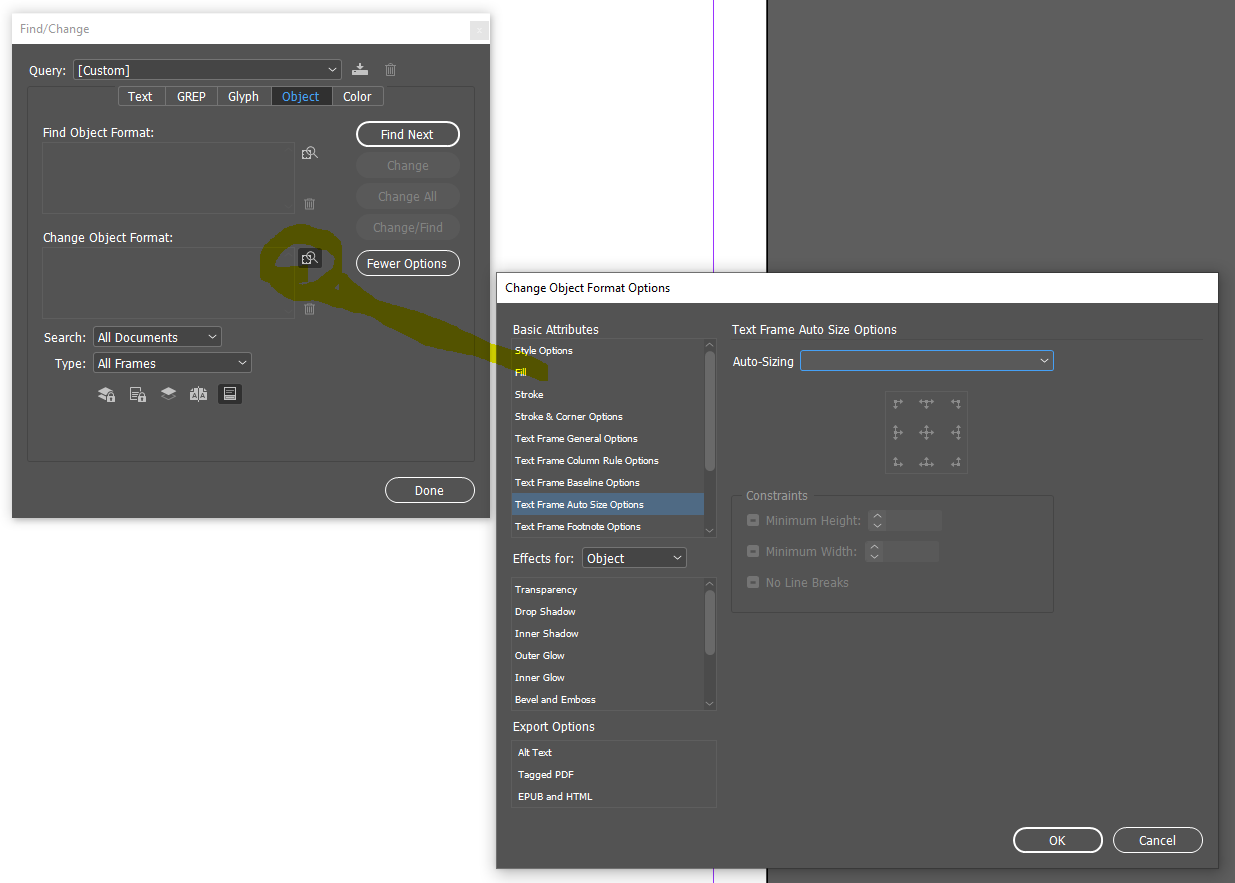Clear the Find Object Format attributes with trash icon
The height and width of the screenshot is (883, 1235).
point(309,203)
